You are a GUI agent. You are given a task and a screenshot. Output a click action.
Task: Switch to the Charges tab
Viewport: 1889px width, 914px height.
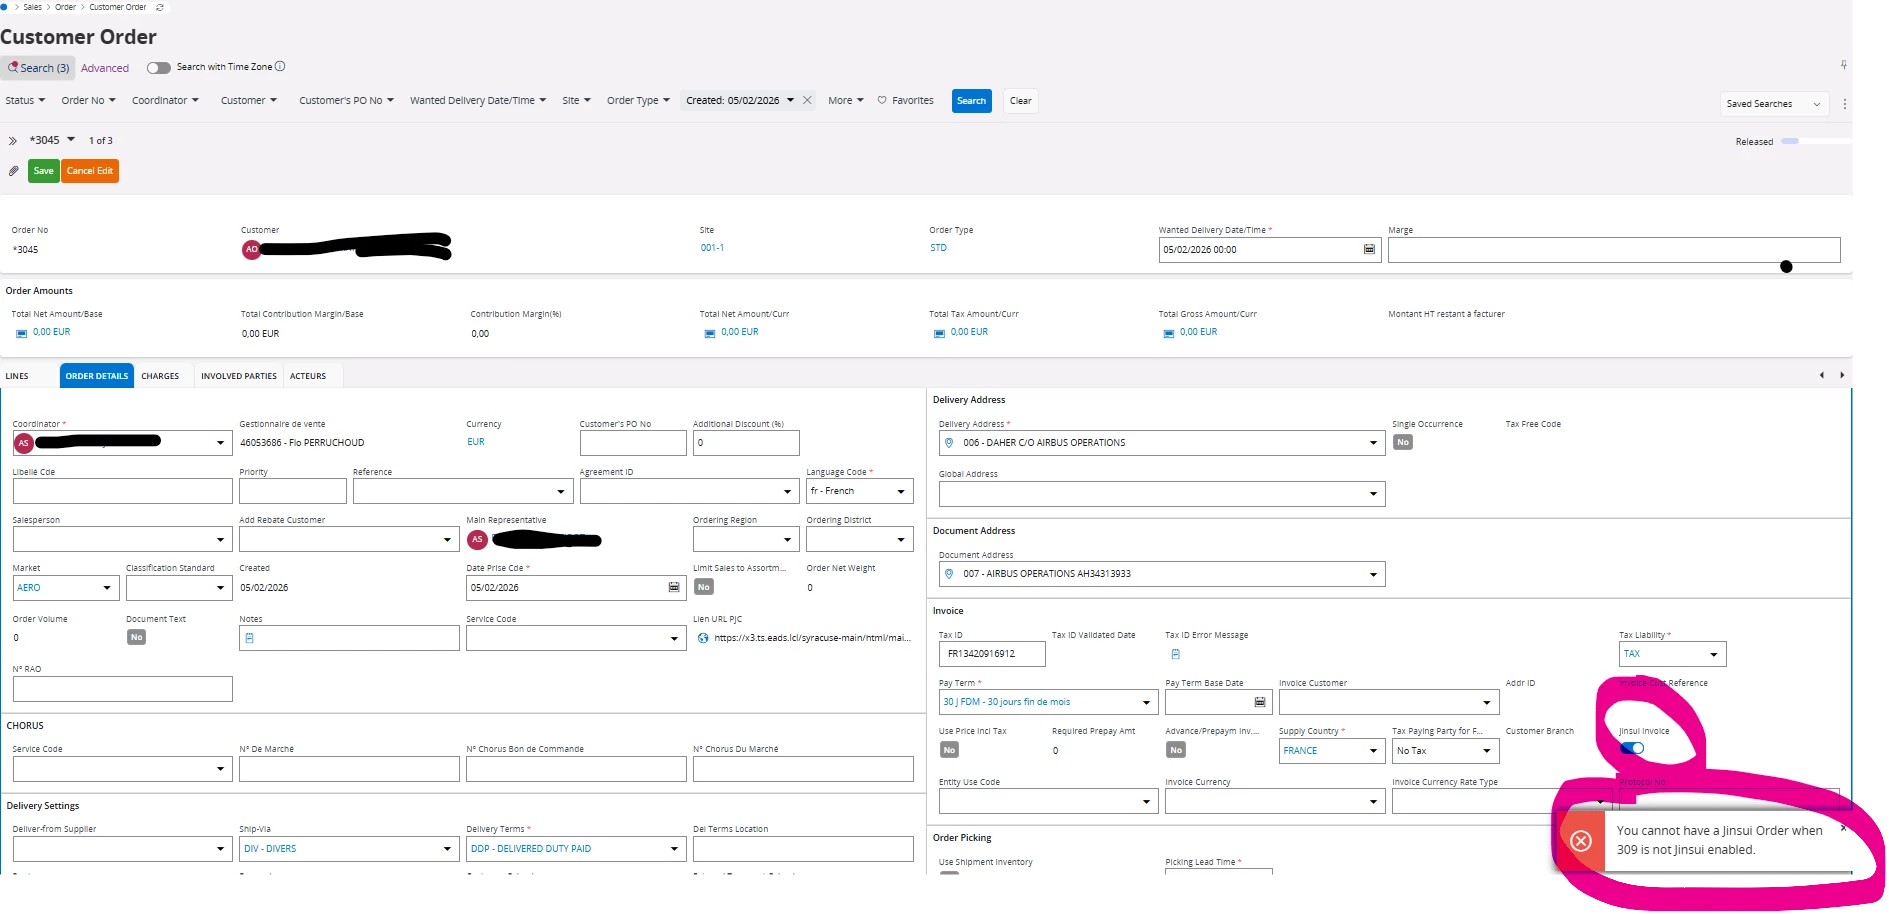[x=160, y=376]
